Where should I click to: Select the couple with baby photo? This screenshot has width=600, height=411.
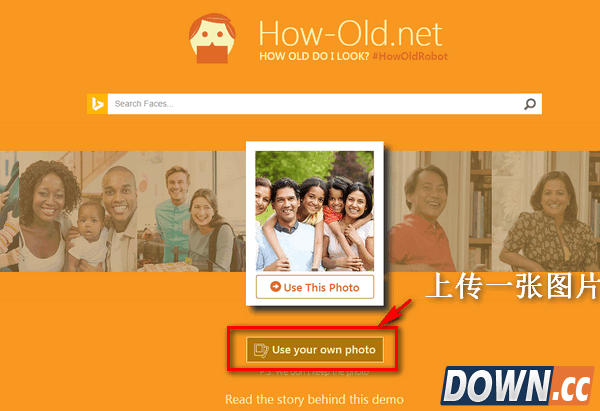(x=78, y=211)
